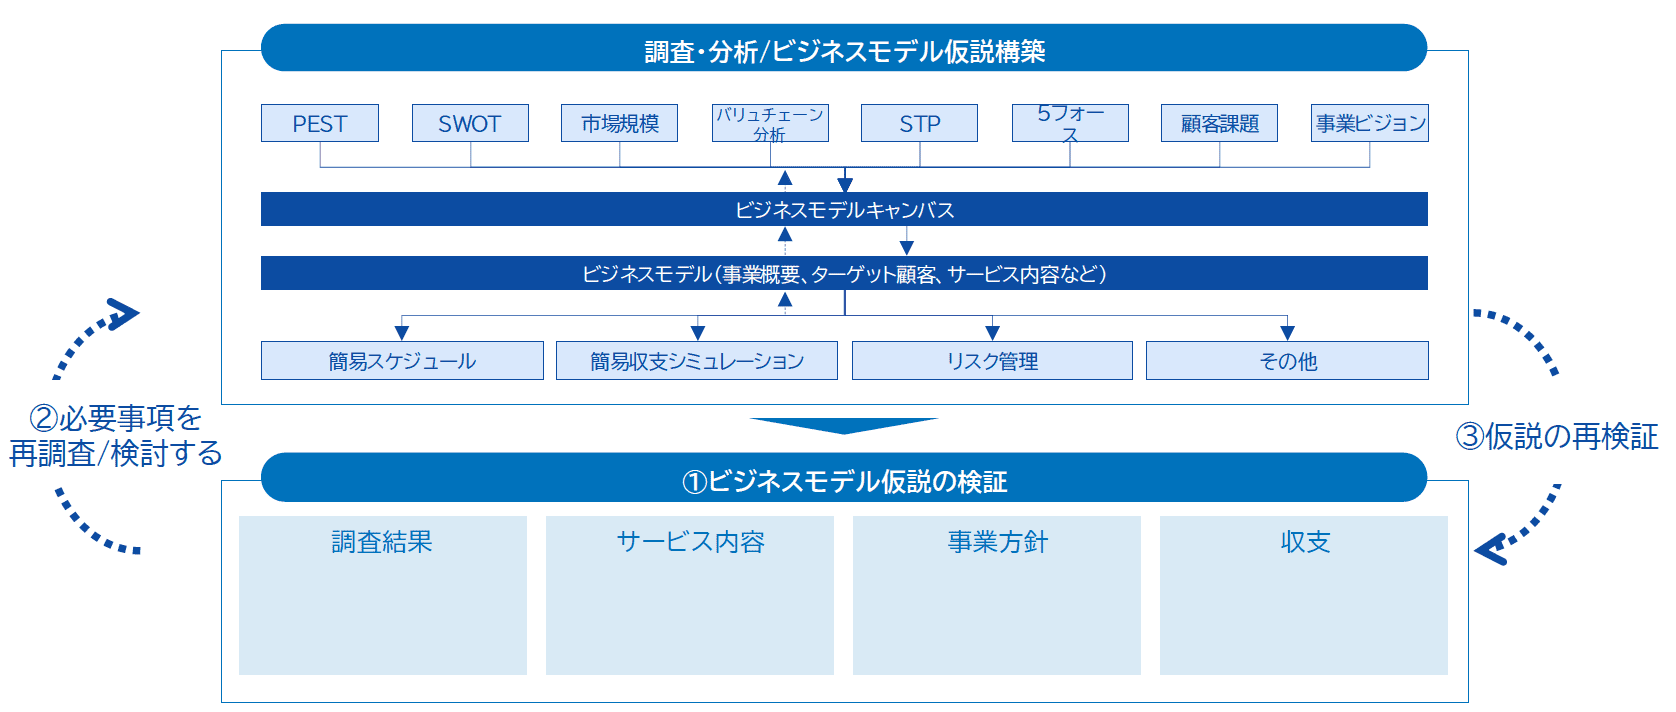
Task: Click the 簡易収支シミュレーション box
Action: point(697,360)
